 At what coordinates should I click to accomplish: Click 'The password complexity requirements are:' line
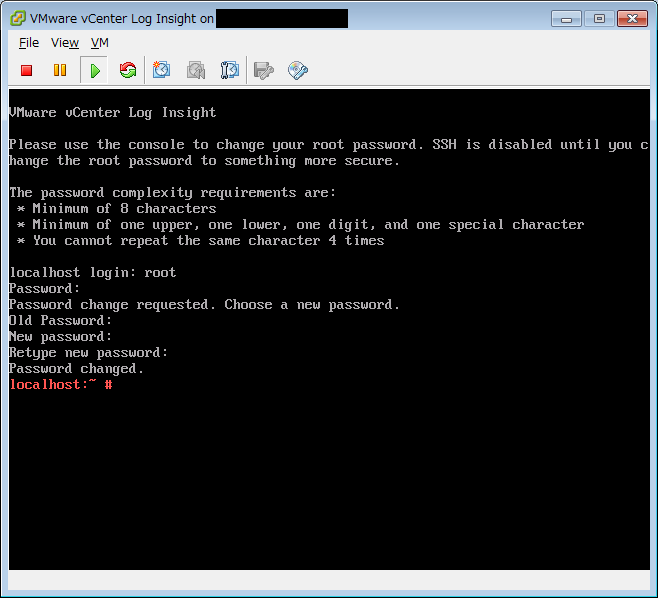coord(172,193)
